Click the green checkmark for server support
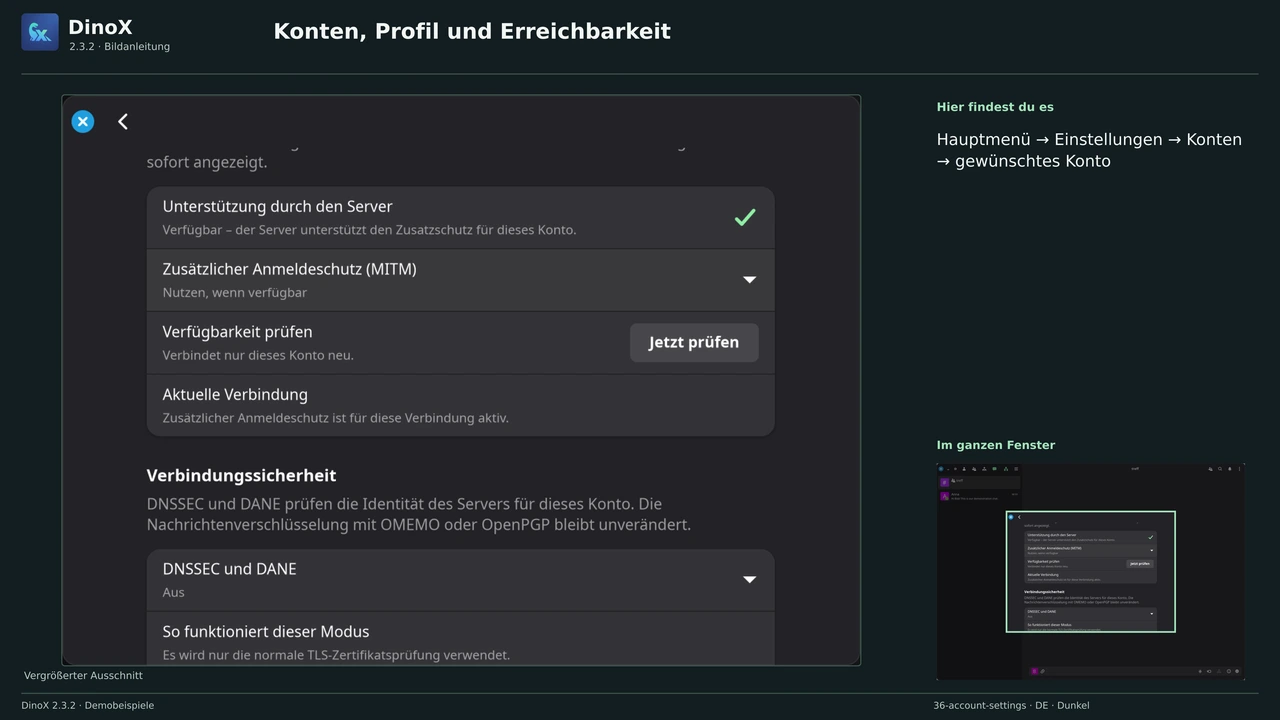This screenshot has width=1280, height=720. pos(745,217)
